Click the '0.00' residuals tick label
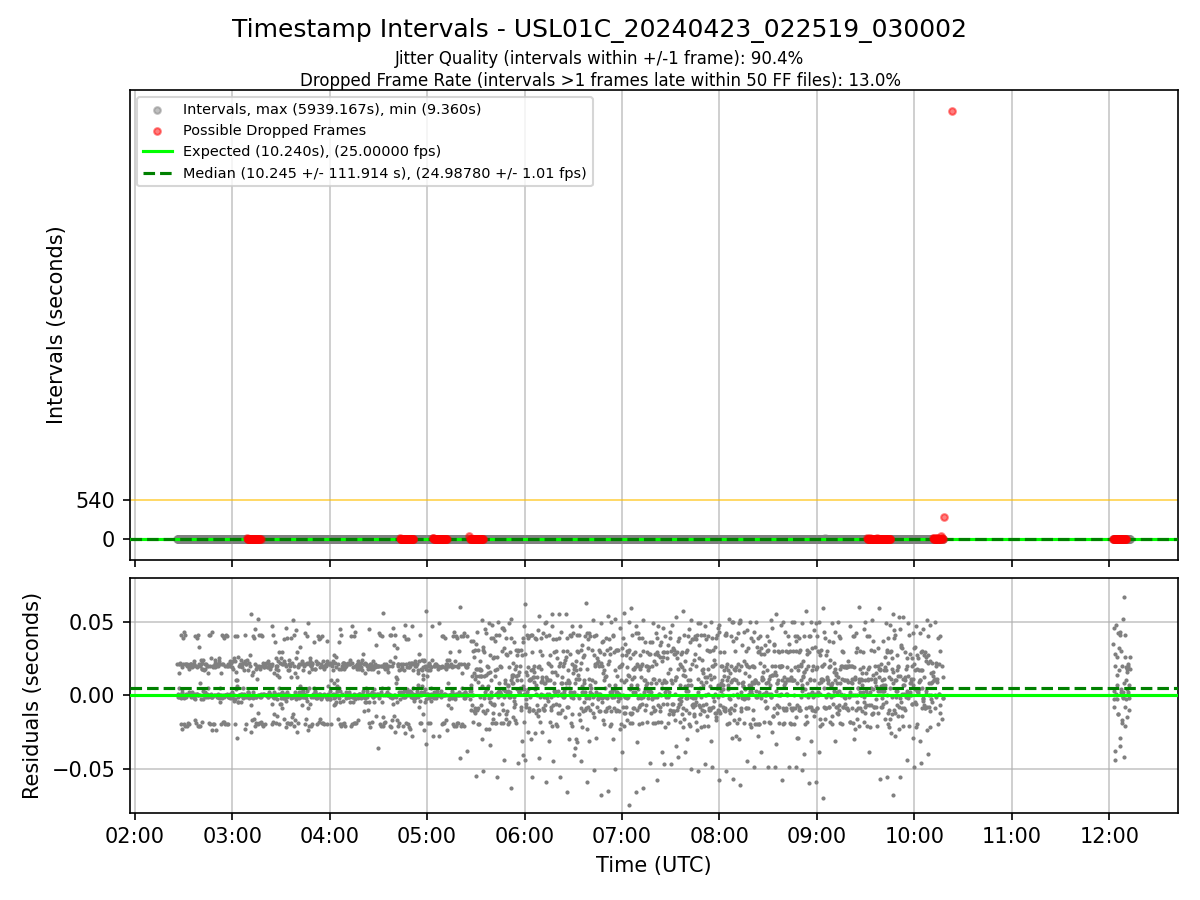Viewport: 1200px width, 900px height. 91,695
